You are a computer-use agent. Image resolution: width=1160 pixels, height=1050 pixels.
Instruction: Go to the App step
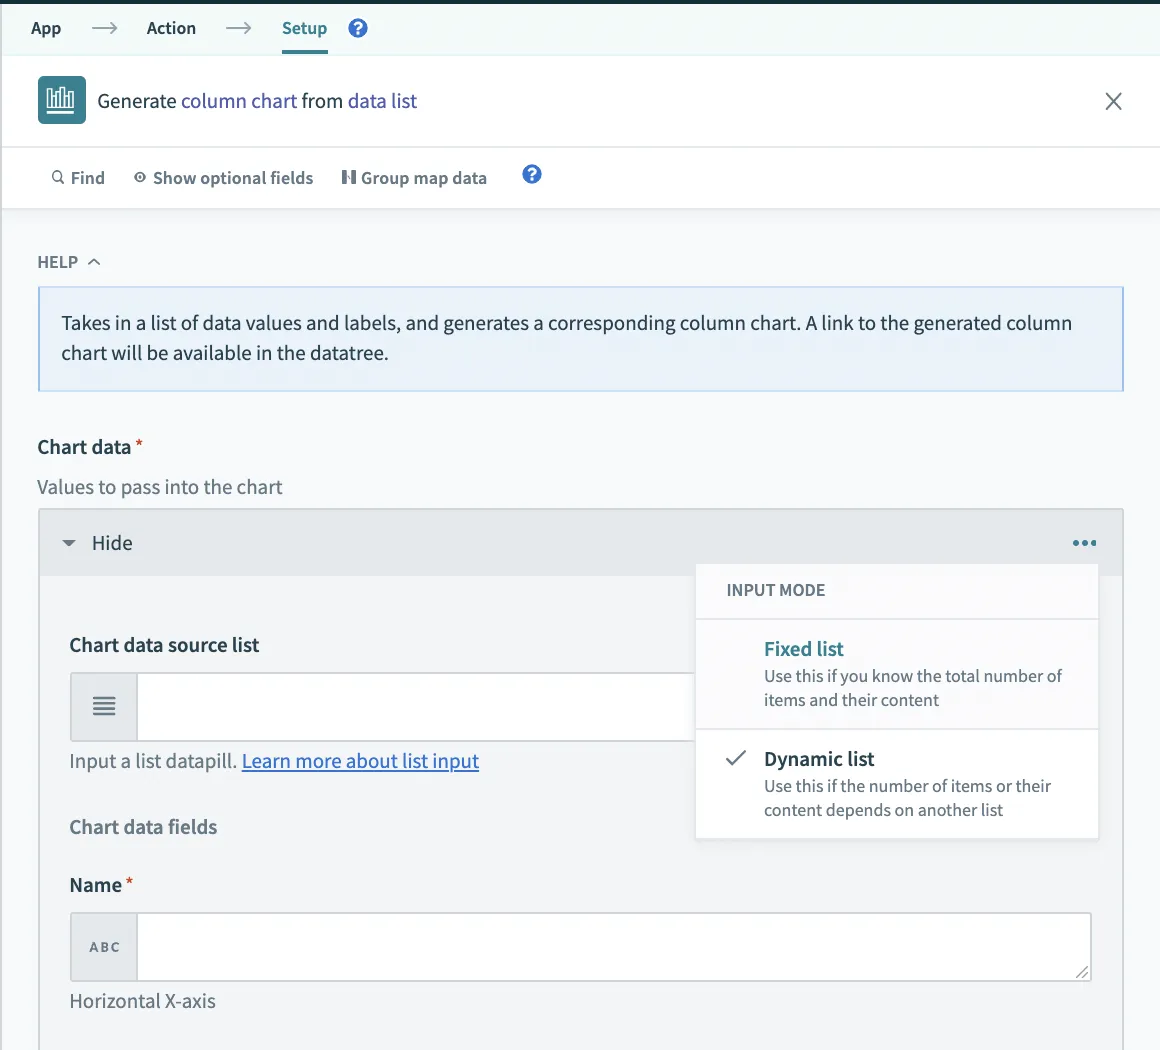pyautogui.click(x=46, y=28)
